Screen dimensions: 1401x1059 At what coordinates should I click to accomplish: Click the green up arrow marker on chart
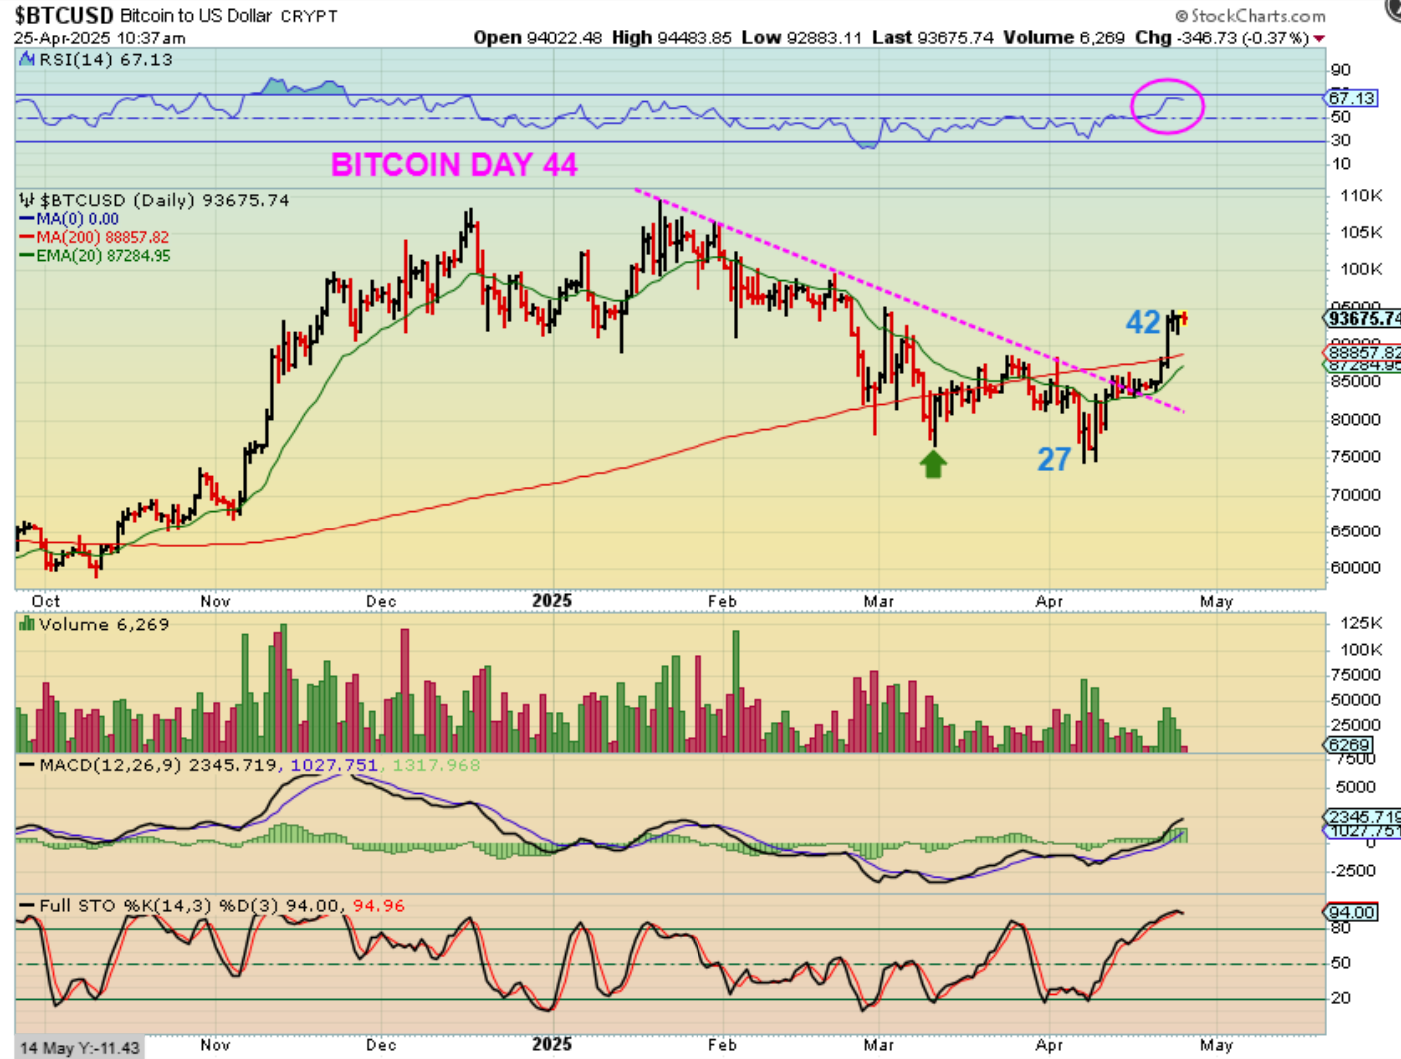[x=933, y=463]
